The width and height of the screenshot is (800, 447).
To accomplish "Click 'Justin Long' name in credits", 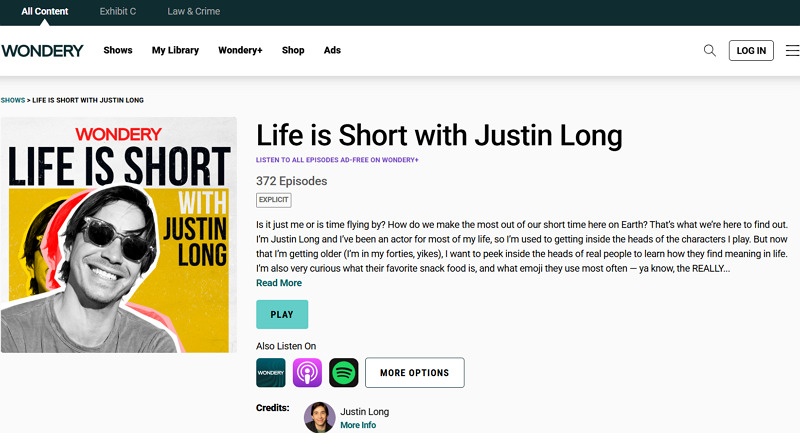I will 365,411.
